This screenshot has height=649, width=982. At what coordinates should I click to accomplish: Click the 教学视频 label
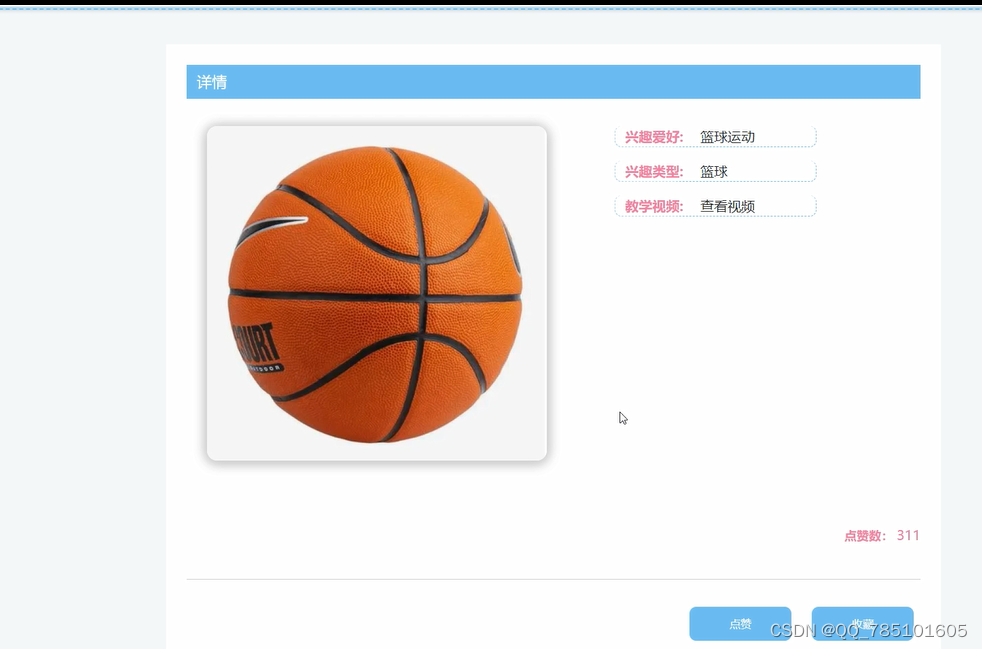pyautogui.click(x=653, y=206)
